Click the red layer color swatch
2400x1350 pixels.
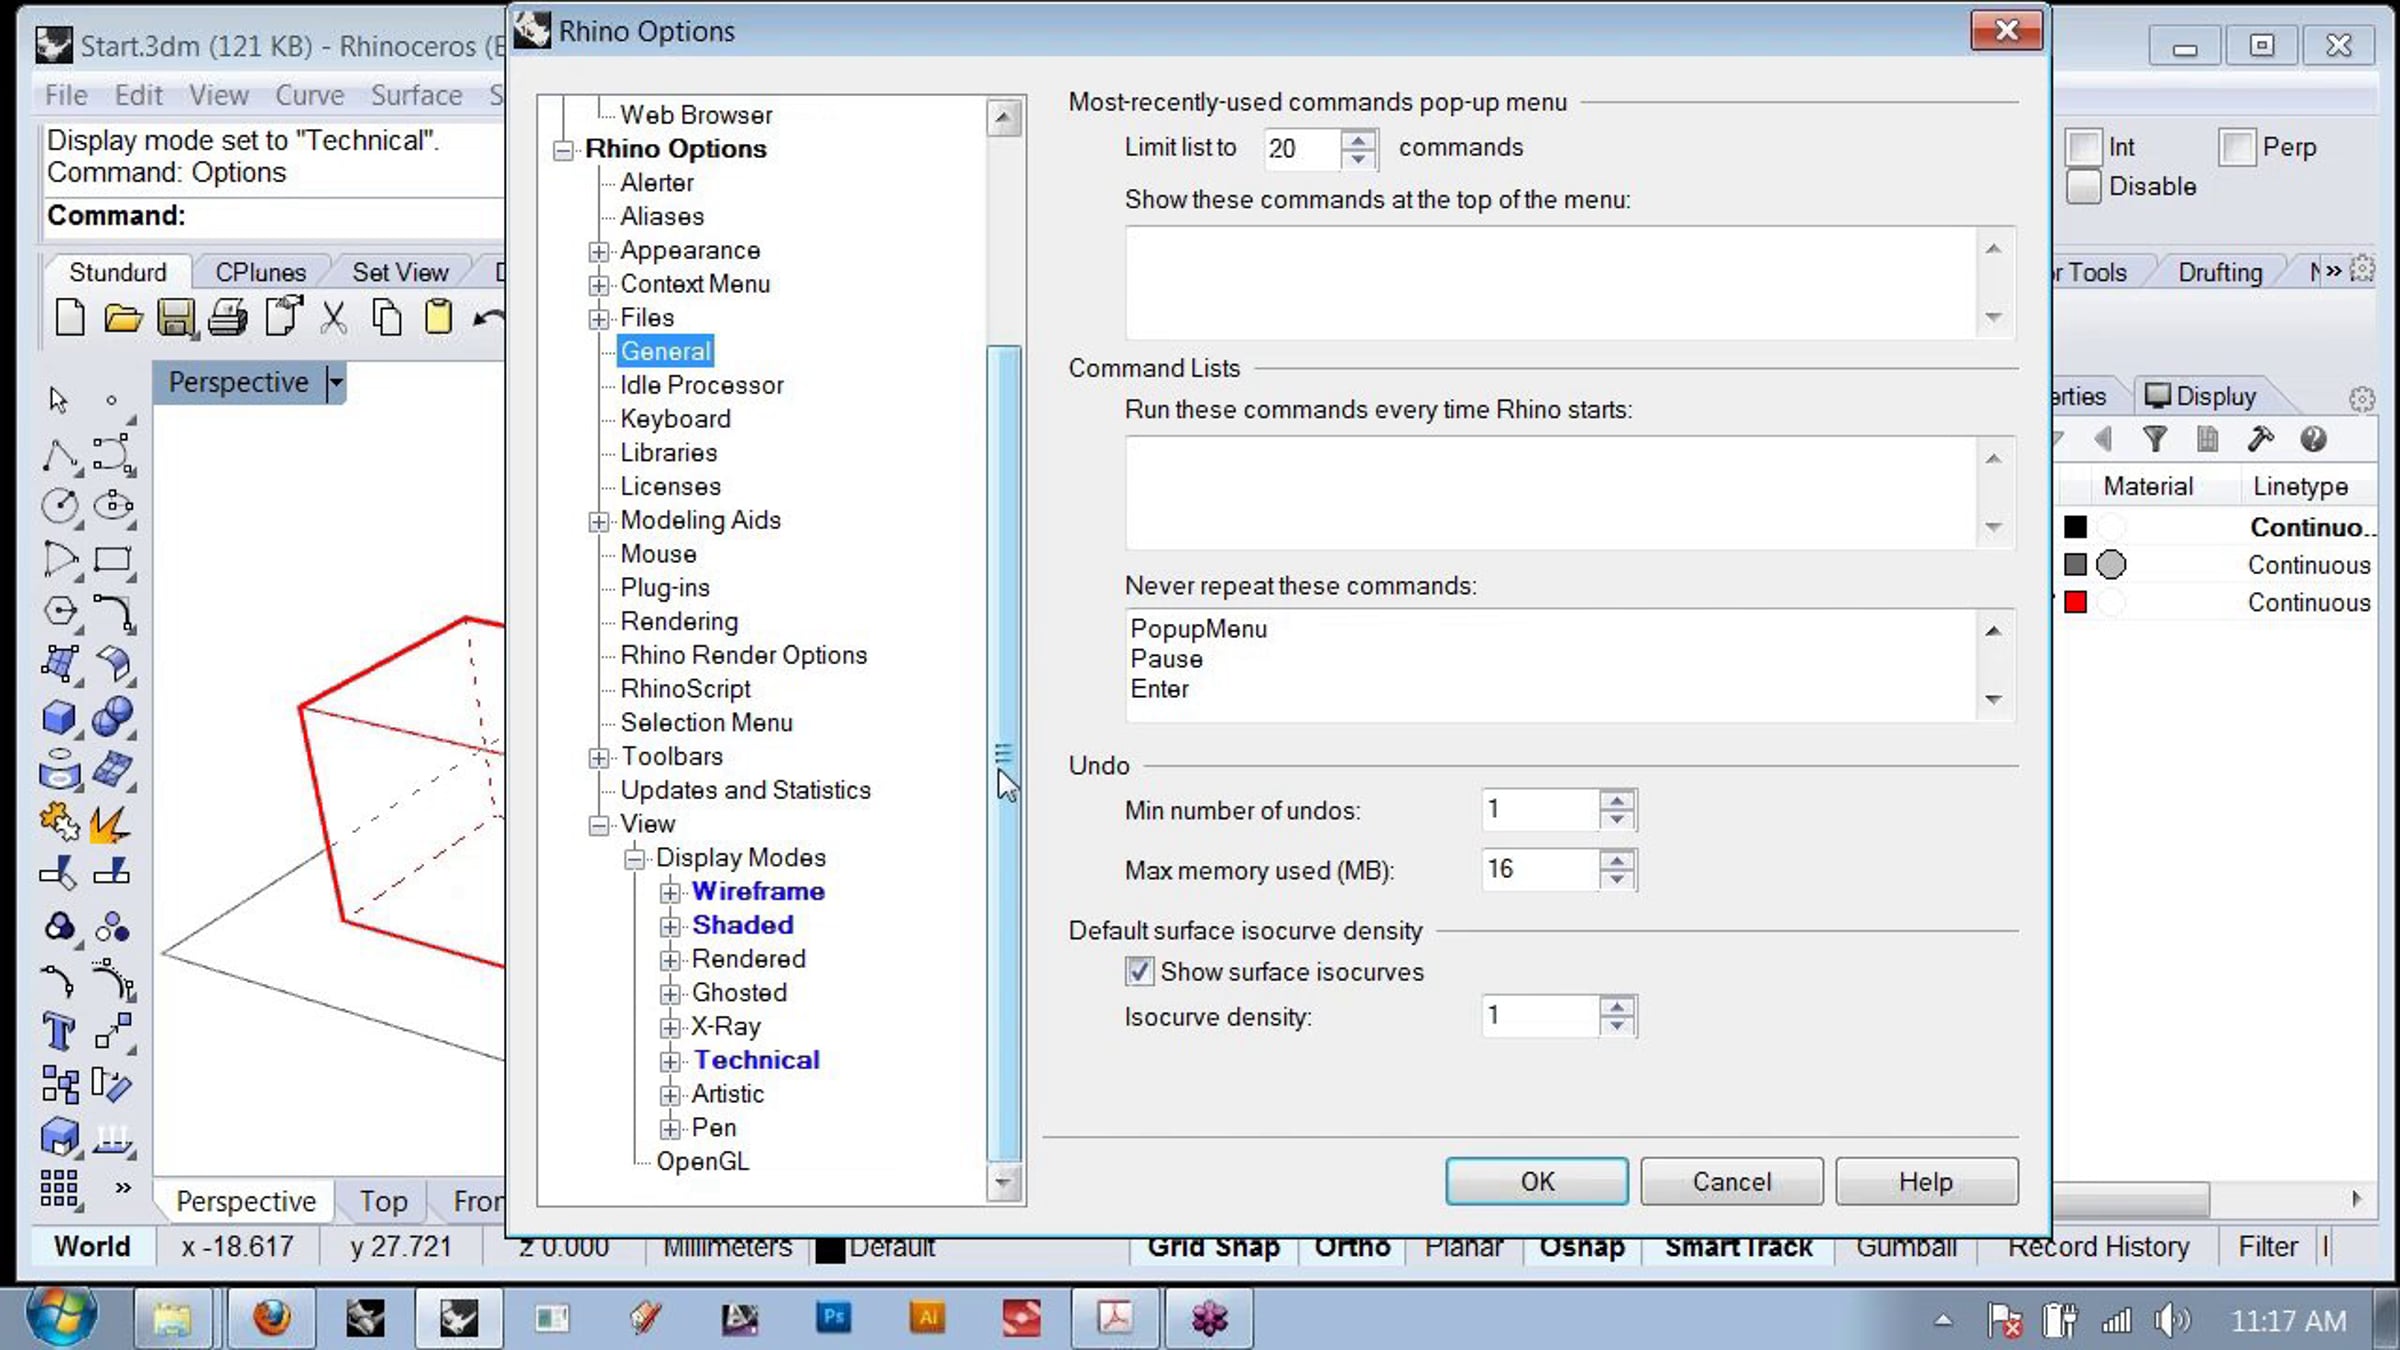[x=2075, y=602]
